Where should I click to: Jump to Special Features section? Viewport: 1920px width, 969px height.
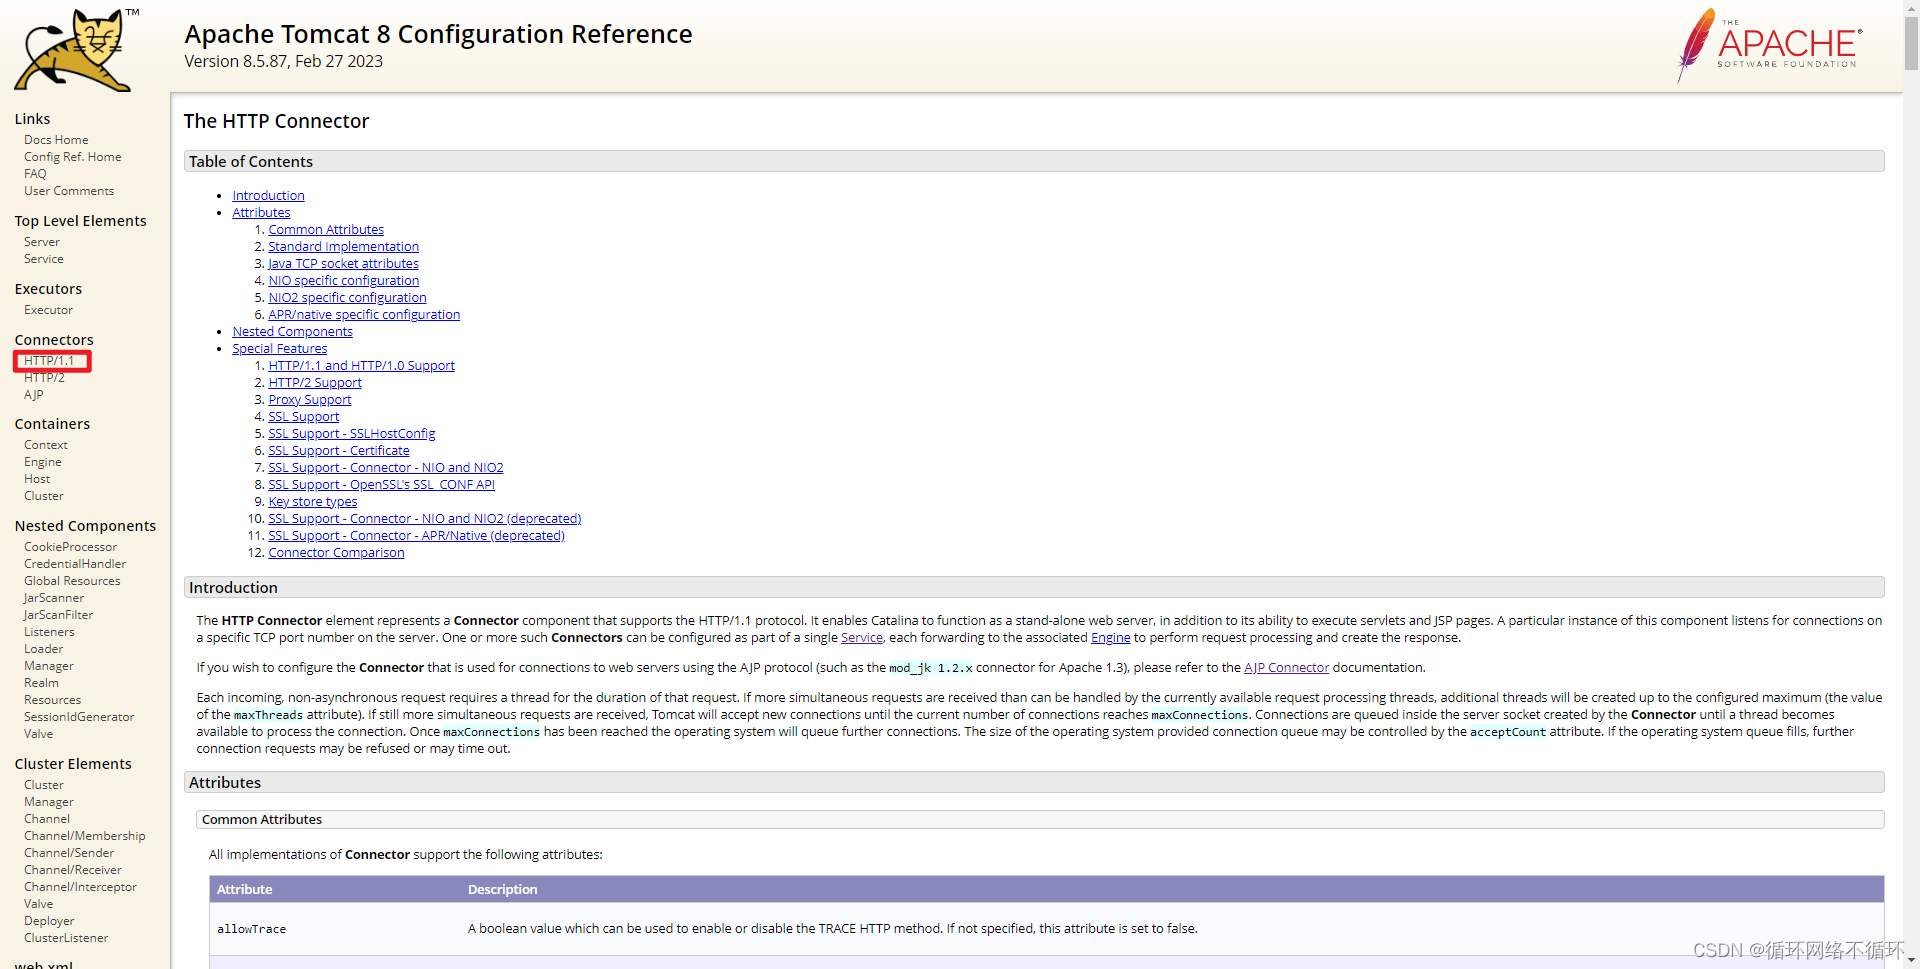coord(280,349)
